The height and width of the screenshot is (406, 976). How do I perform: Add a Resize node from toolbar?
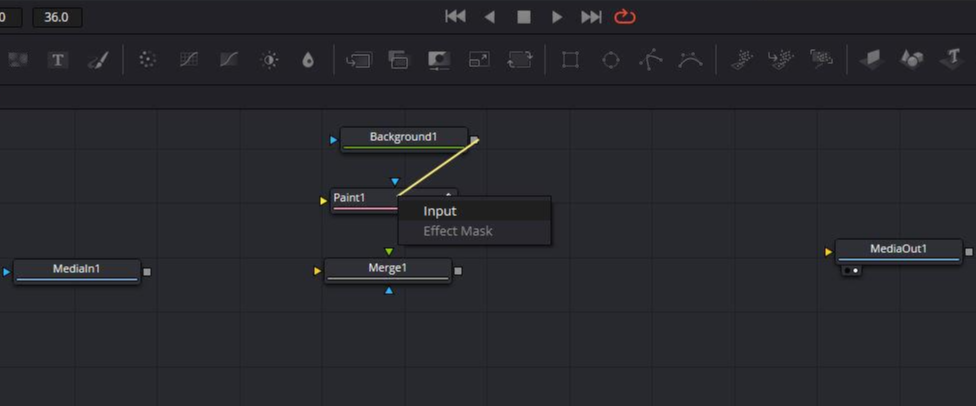pos(479,60)
